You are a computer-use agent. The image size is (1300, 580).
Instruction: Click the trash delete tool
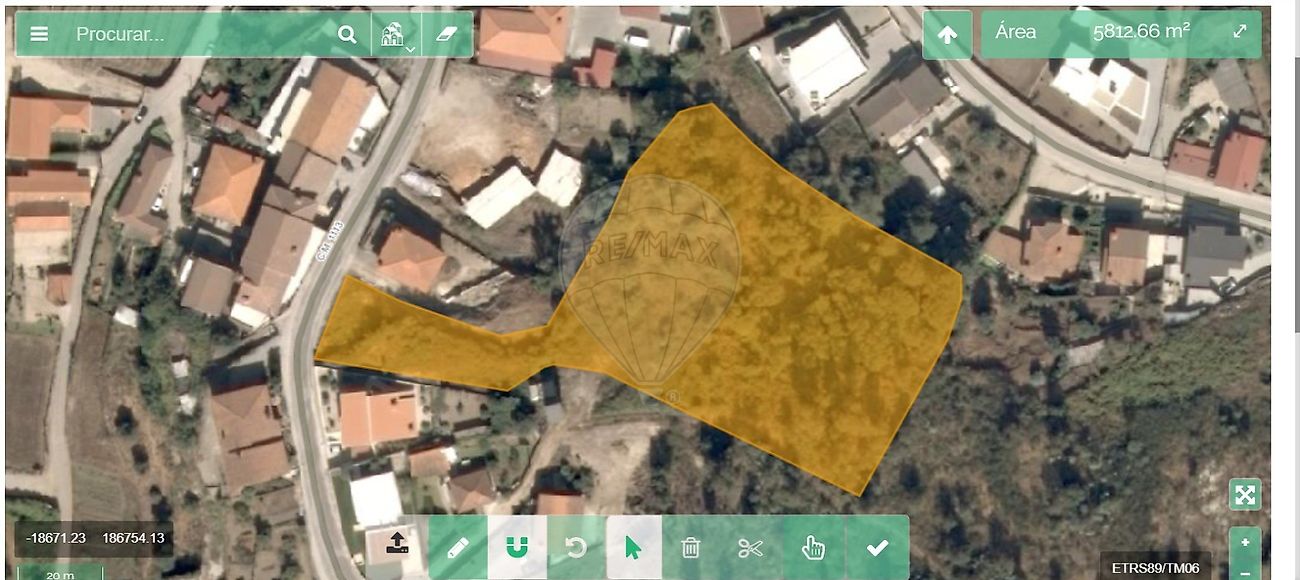click(x=691, y=547)
